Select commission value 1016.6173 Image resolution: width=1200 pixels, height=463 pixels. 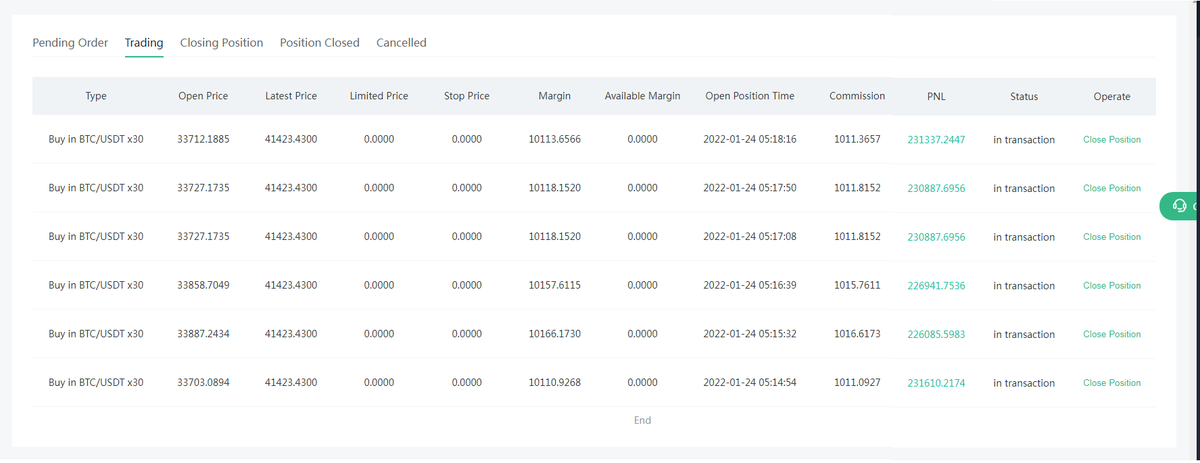(x=857, y=334)
